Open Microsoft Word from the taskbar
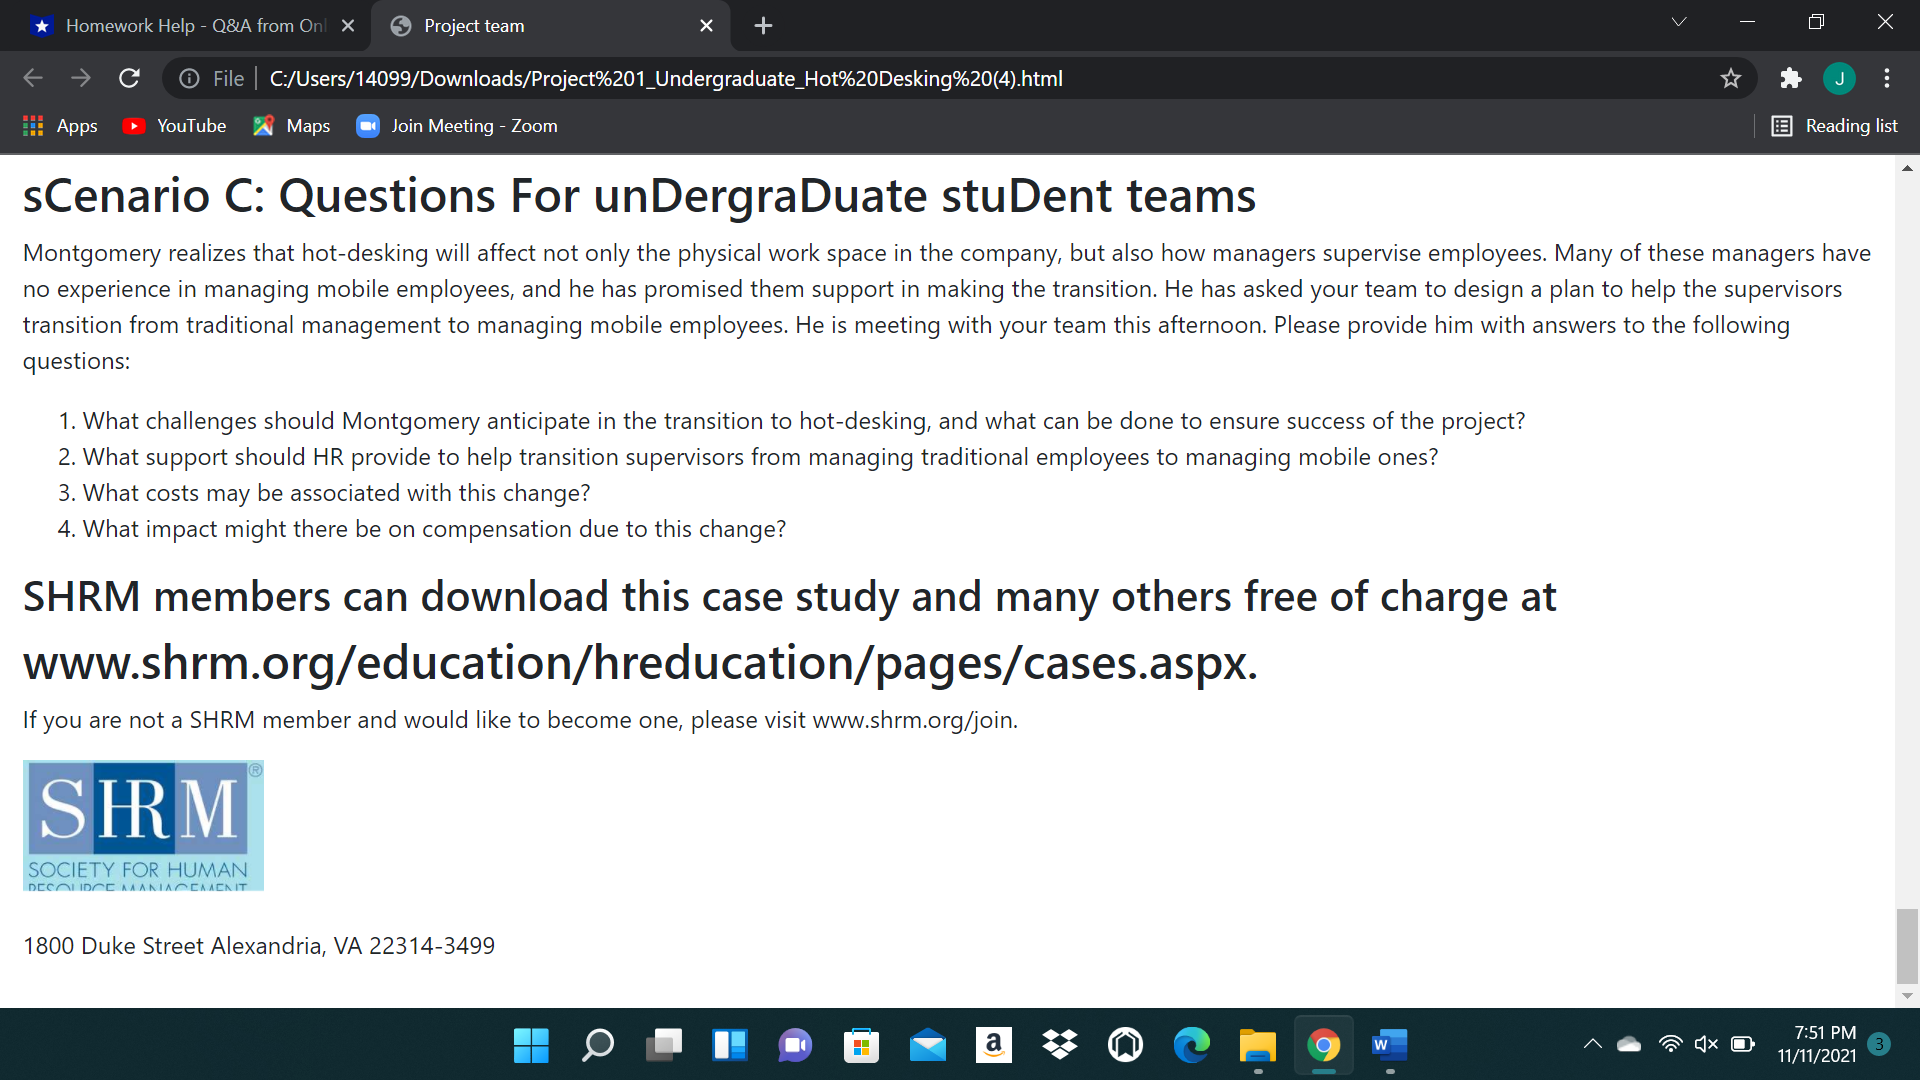Image resolution: width=1920 pixels, height=1080 pixels. click(1389, 1045)
